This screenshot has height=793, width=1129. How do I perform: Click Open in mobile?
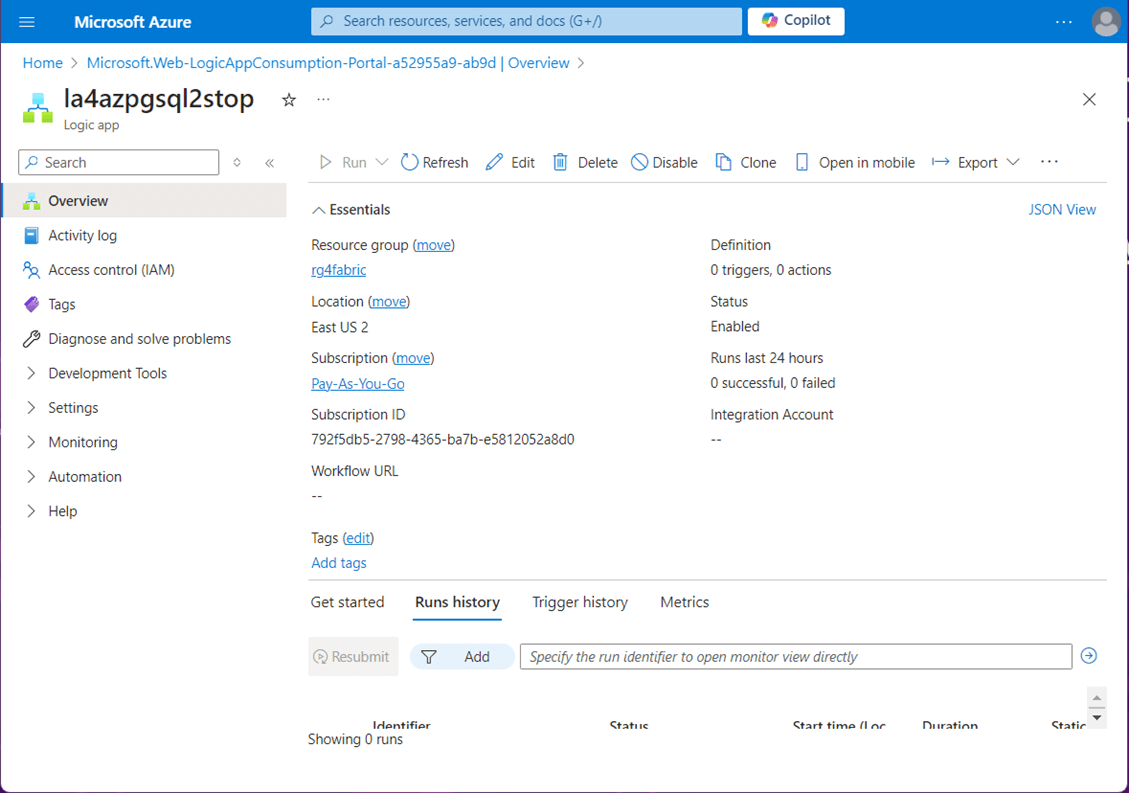[855, 162]
